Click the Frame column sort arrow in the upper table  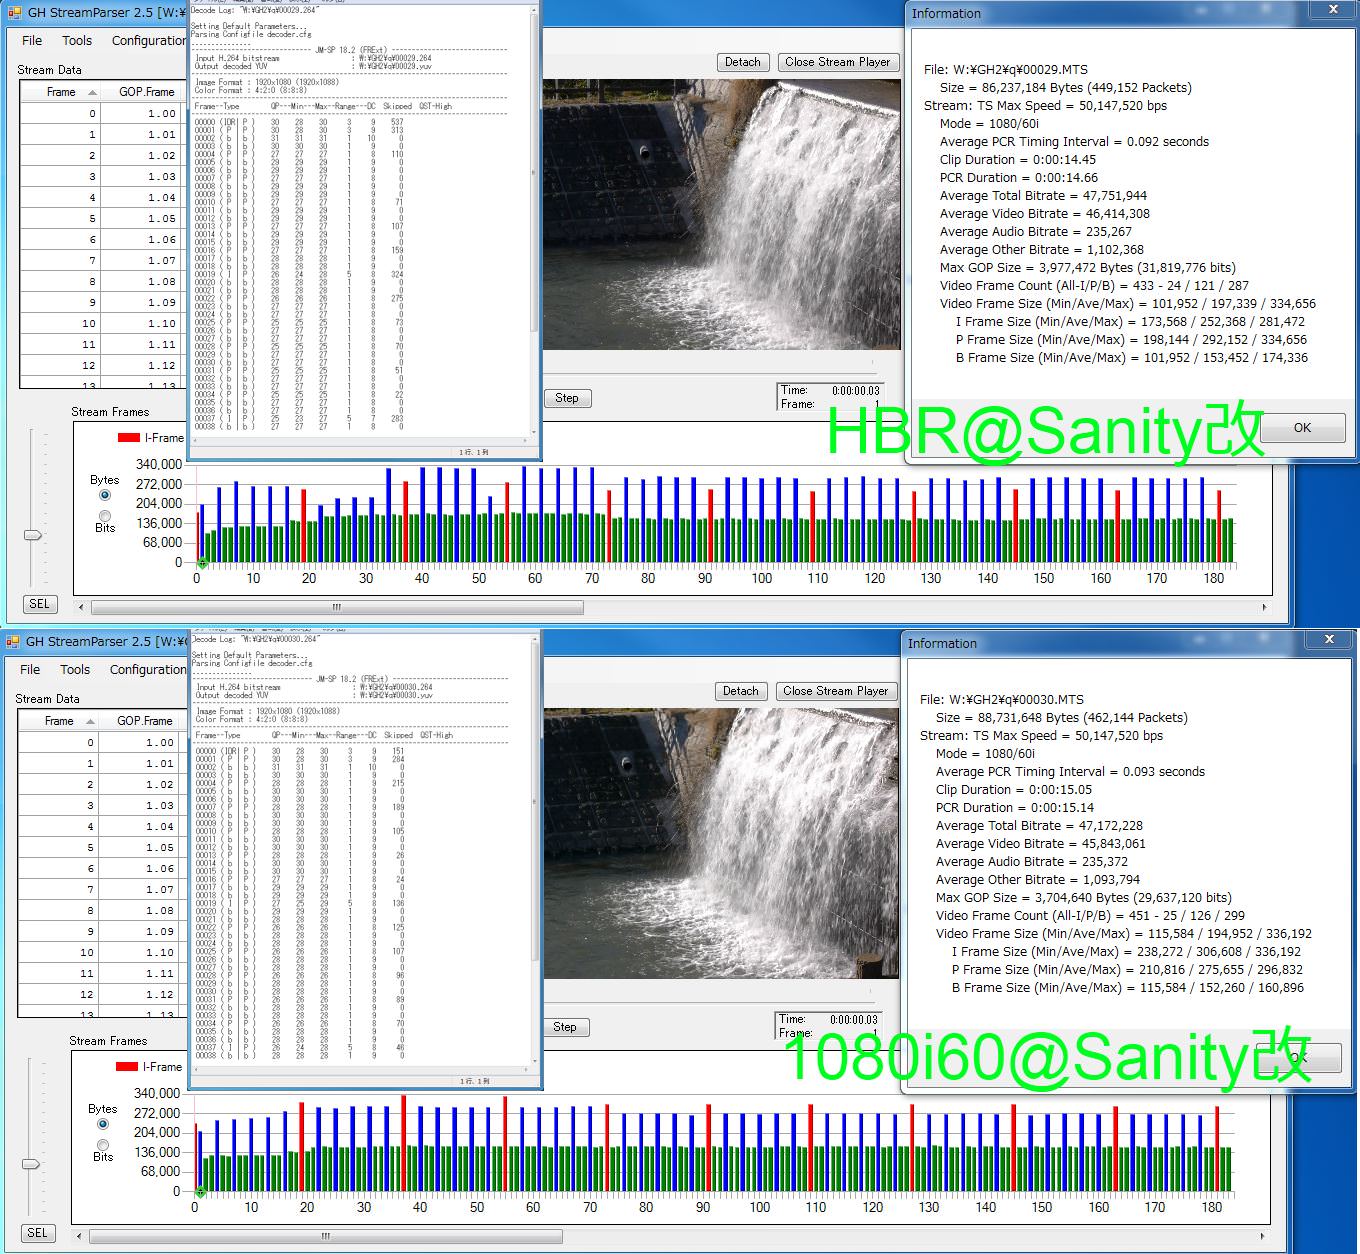click(x=92, y=92)
